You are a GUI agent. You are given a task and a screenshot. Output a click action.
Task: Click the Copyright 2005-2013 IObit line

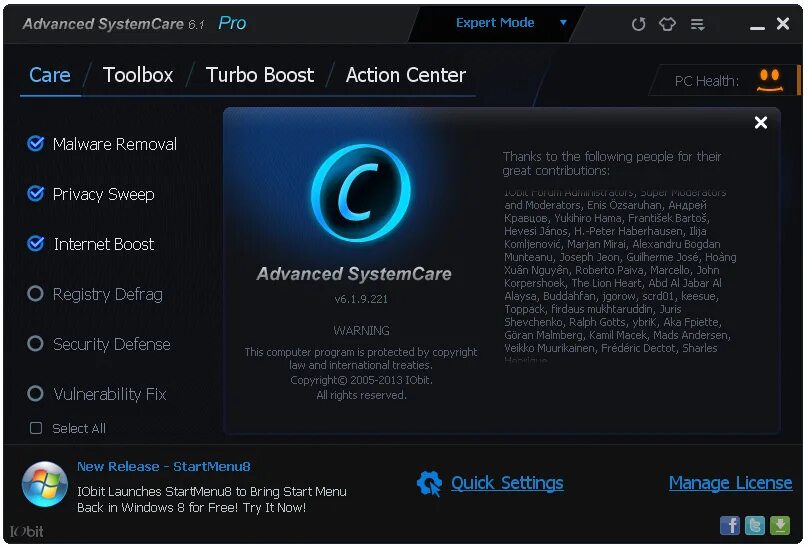(x=361, y=380)
